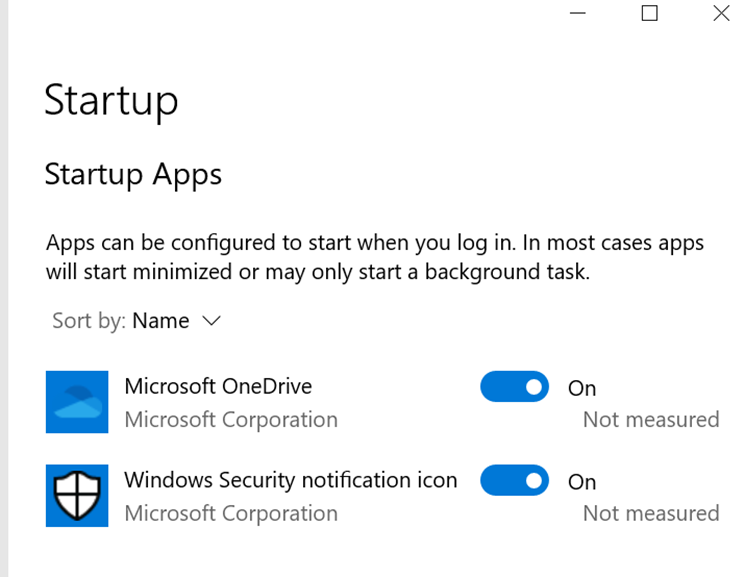Select the Microsoft OneDrive app name
Image resolution: width=745 pixels, height=577 pixels.
click(x=218, y=386)
